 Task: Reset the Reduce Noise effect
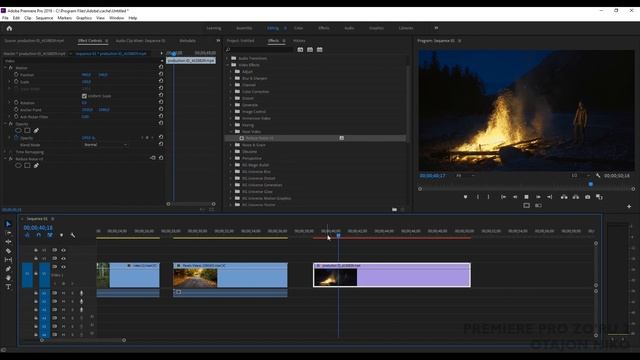tap(161, 158)
